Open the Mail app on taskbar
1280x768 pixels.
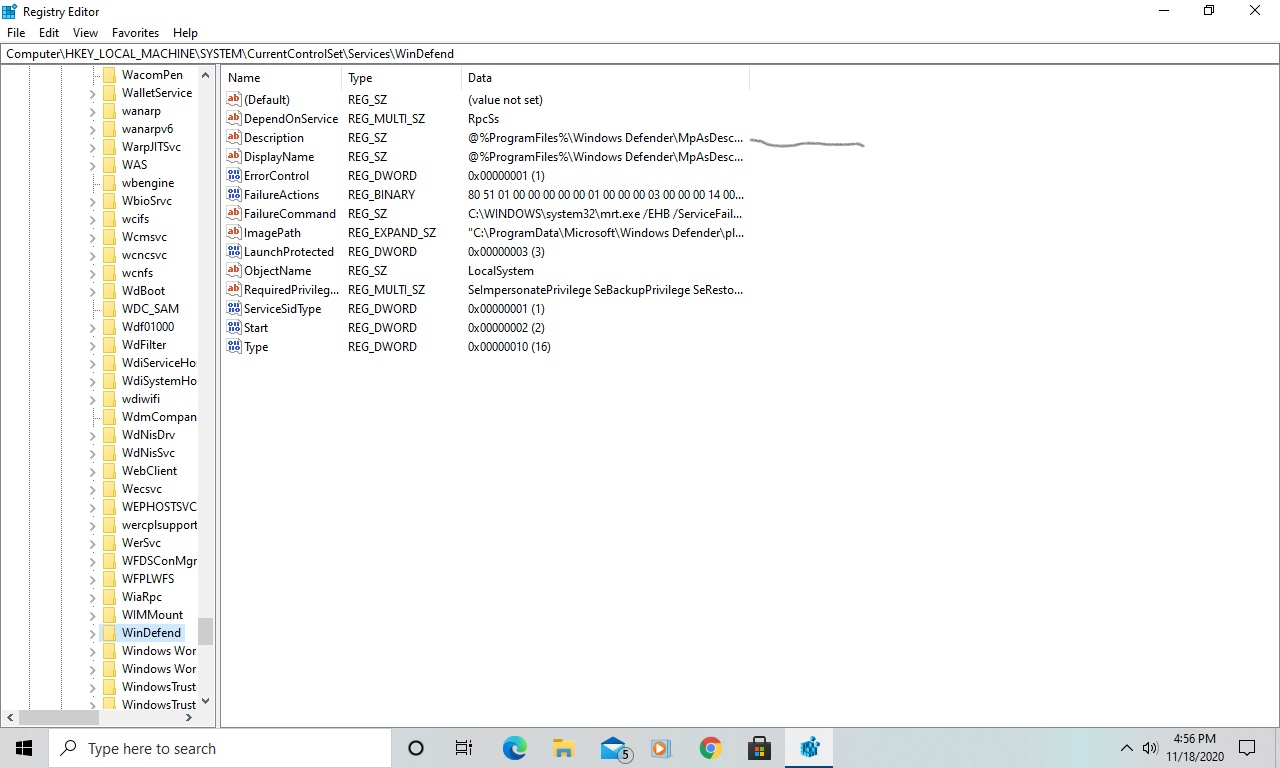pos(614,748)
